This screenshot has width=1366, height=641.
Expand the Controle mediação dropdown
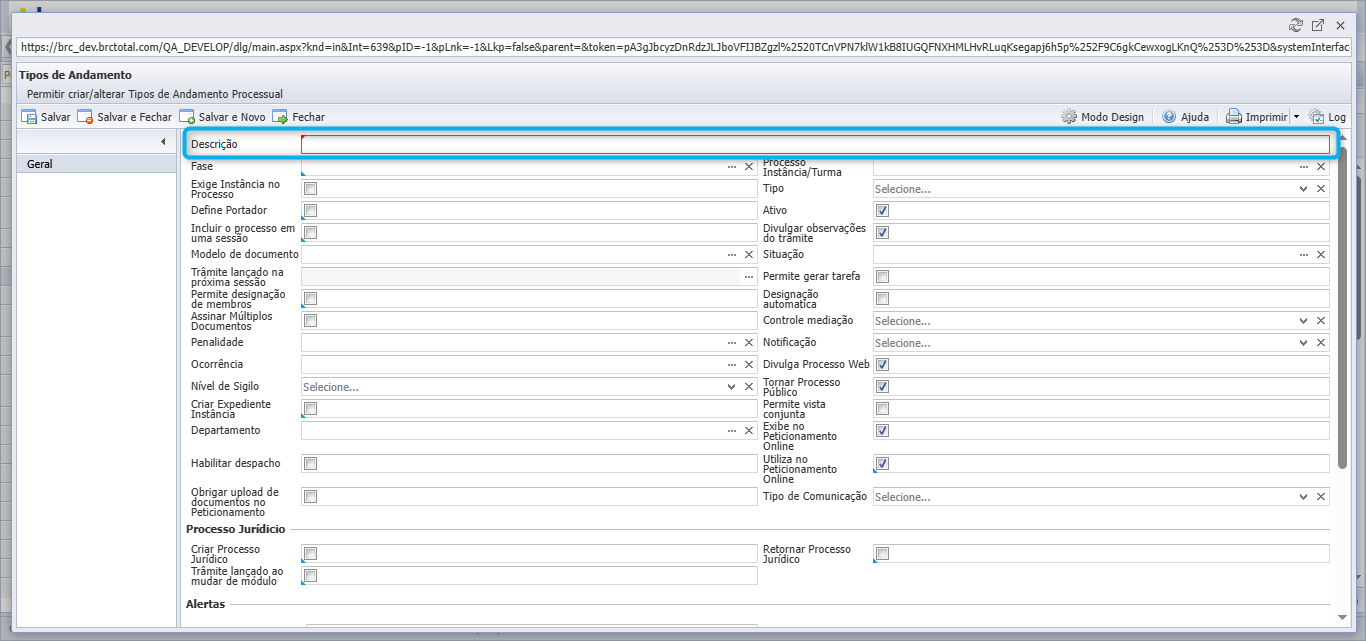point(1303,321)
